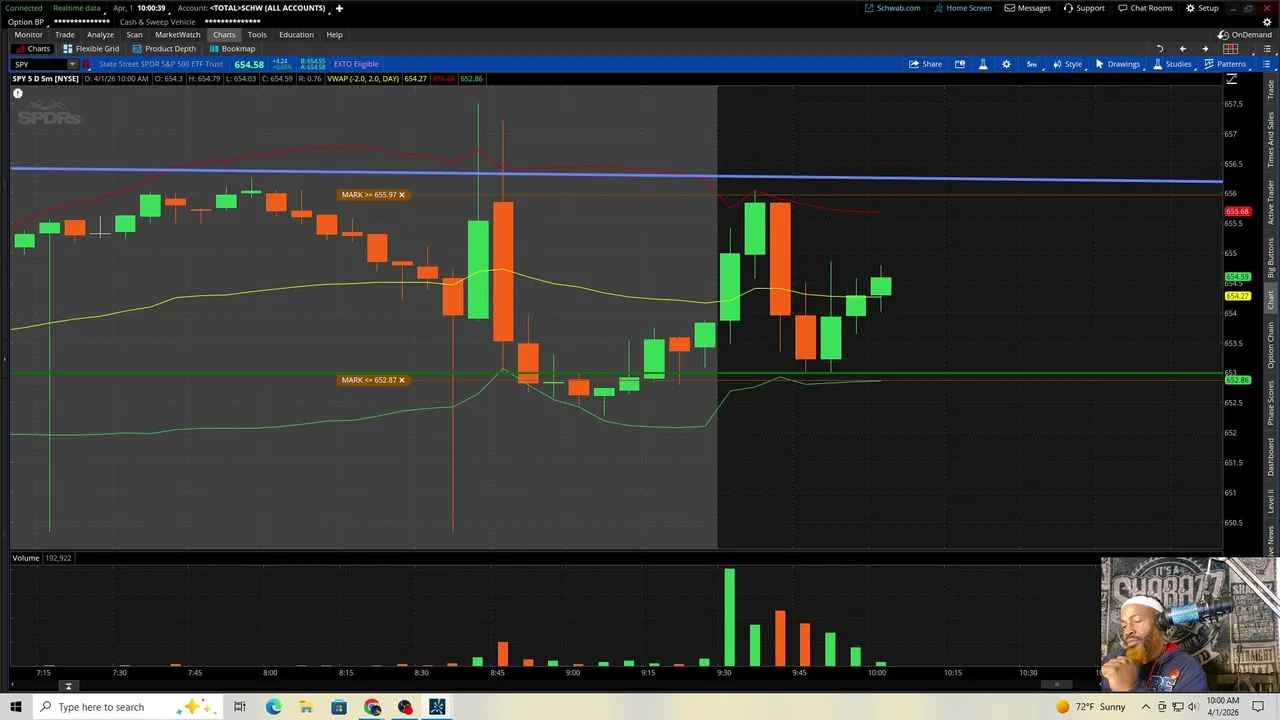1280x720 pixels.
Task: Open chart settings gear icon
Action: 1006,64
